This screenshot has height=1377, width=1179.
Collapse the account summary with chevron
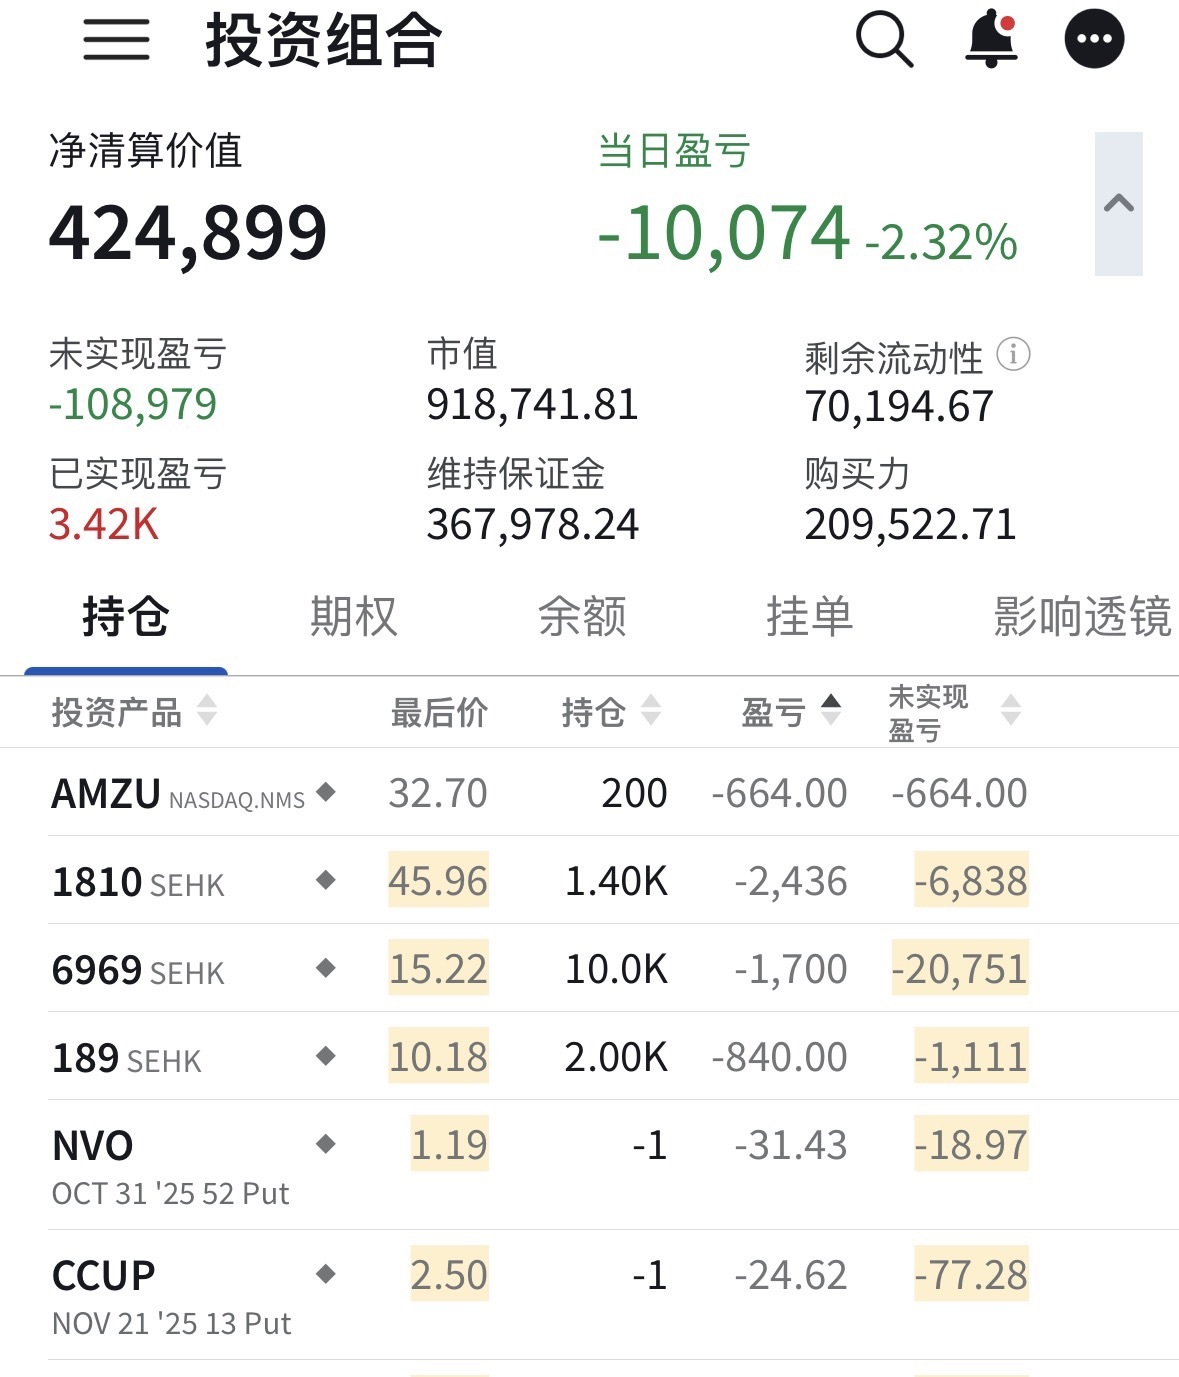[1118, 204]
